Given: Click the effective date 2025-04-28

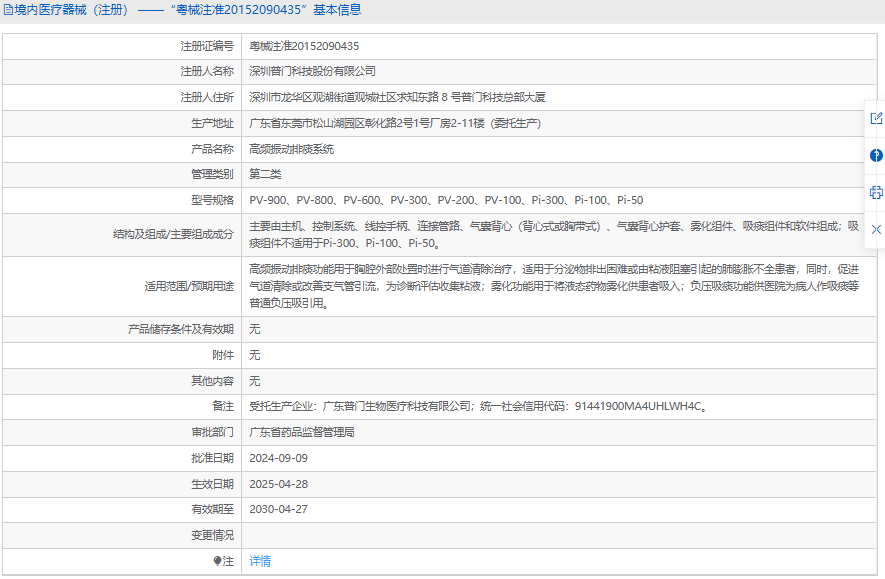Looking at the screenshot, I should [278, 484].
